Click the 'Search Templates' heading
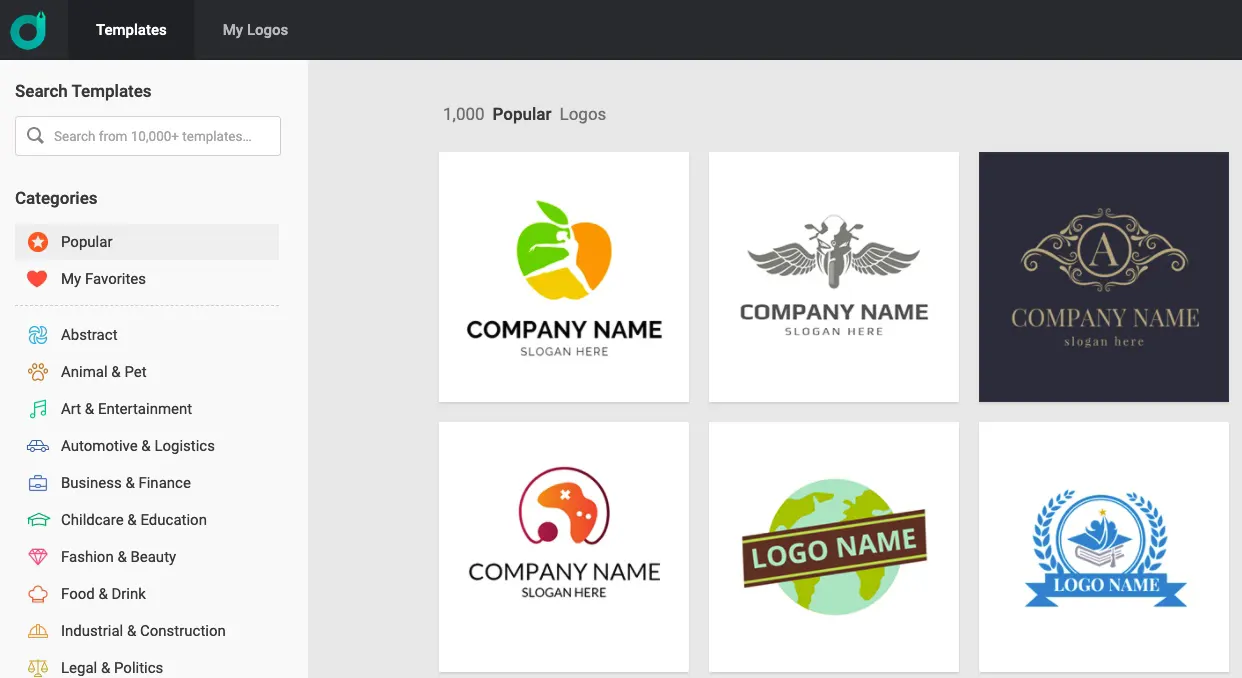The height and width of the screenshot is (678, 1242). [83, 91]
